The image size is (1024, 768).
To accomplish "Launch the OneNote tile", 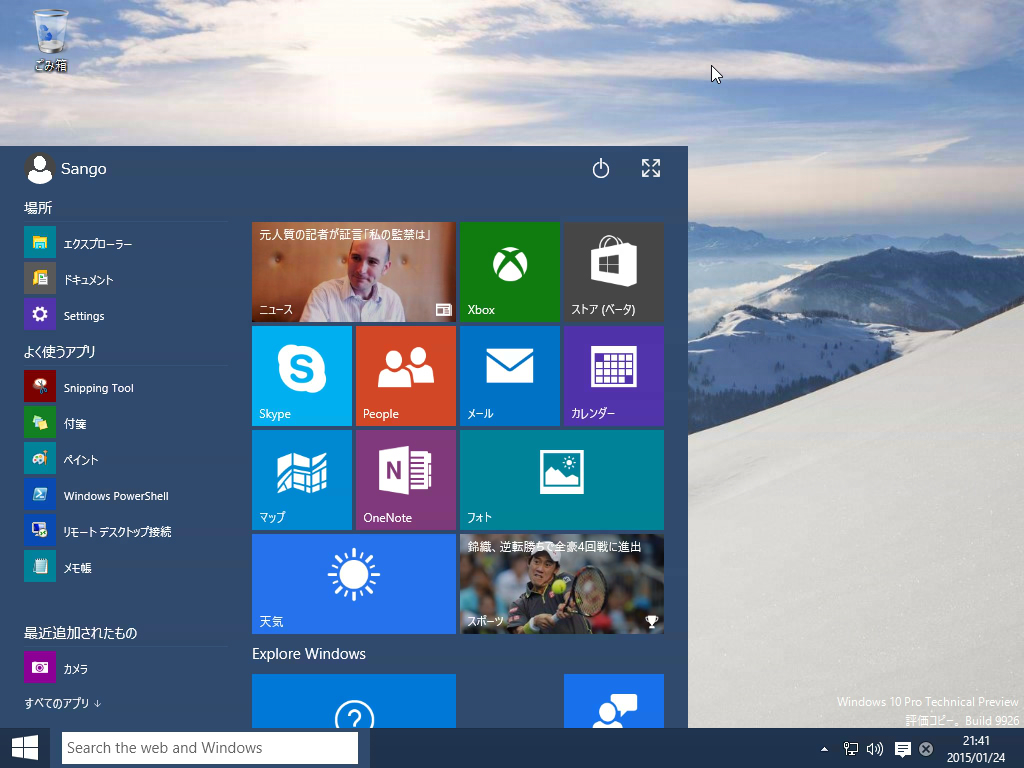I will (x=406, y=480).
